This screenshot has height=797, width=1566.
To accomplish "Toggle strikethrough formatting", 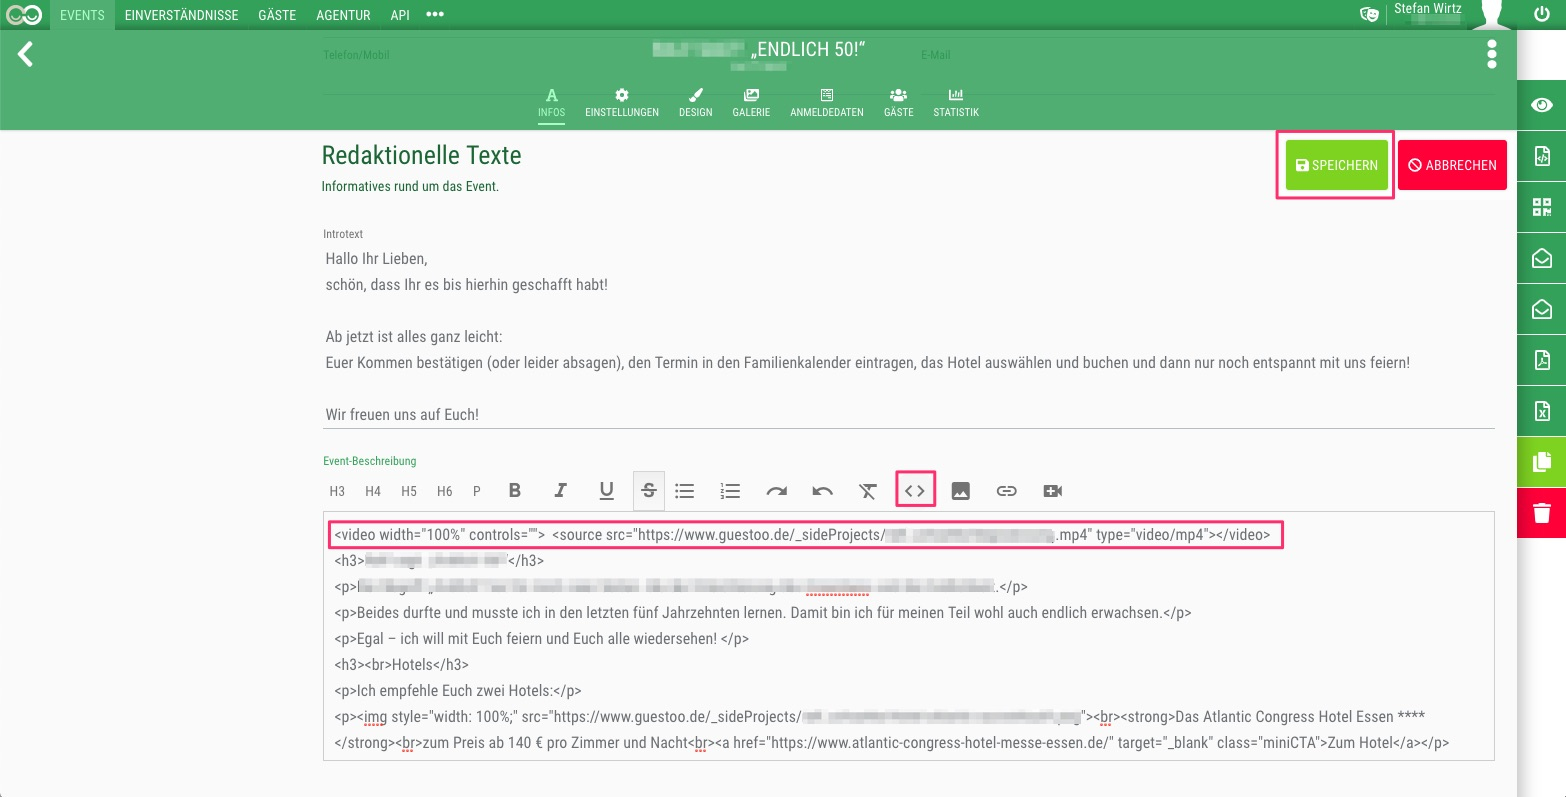I will tap(649, 491).
